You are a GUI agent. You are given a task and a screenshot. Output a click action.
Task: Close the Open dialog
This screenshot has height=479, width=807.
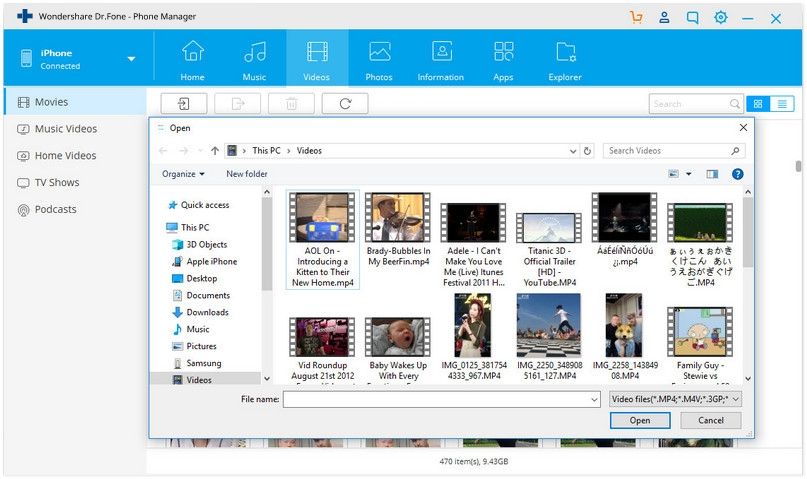(743, 128)
